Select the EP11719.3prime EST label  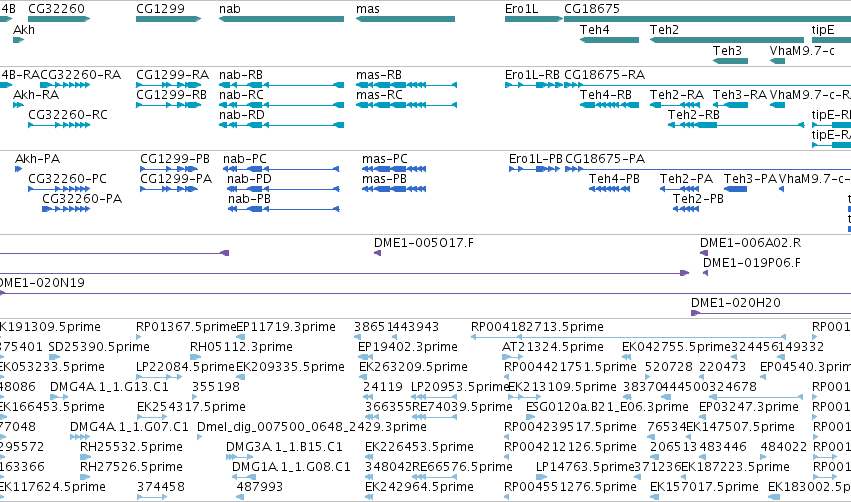coord(286,327)
